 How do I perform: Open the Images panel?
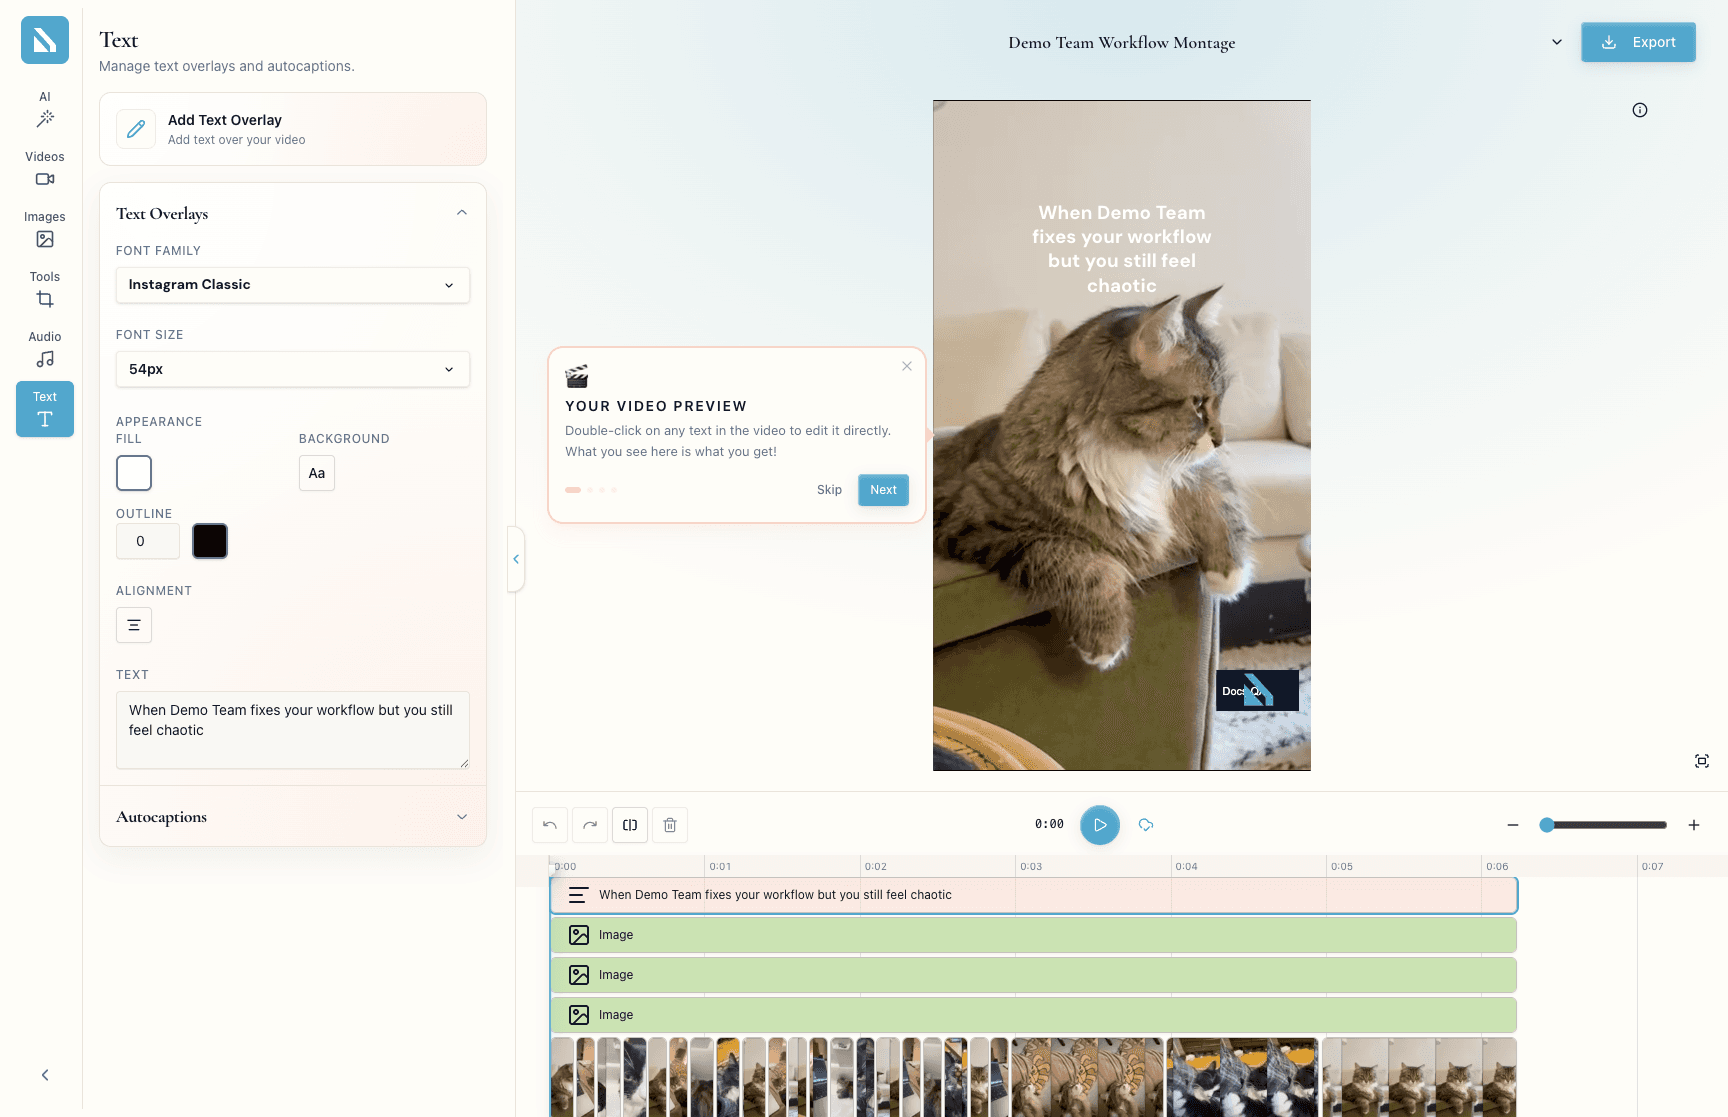45,229
